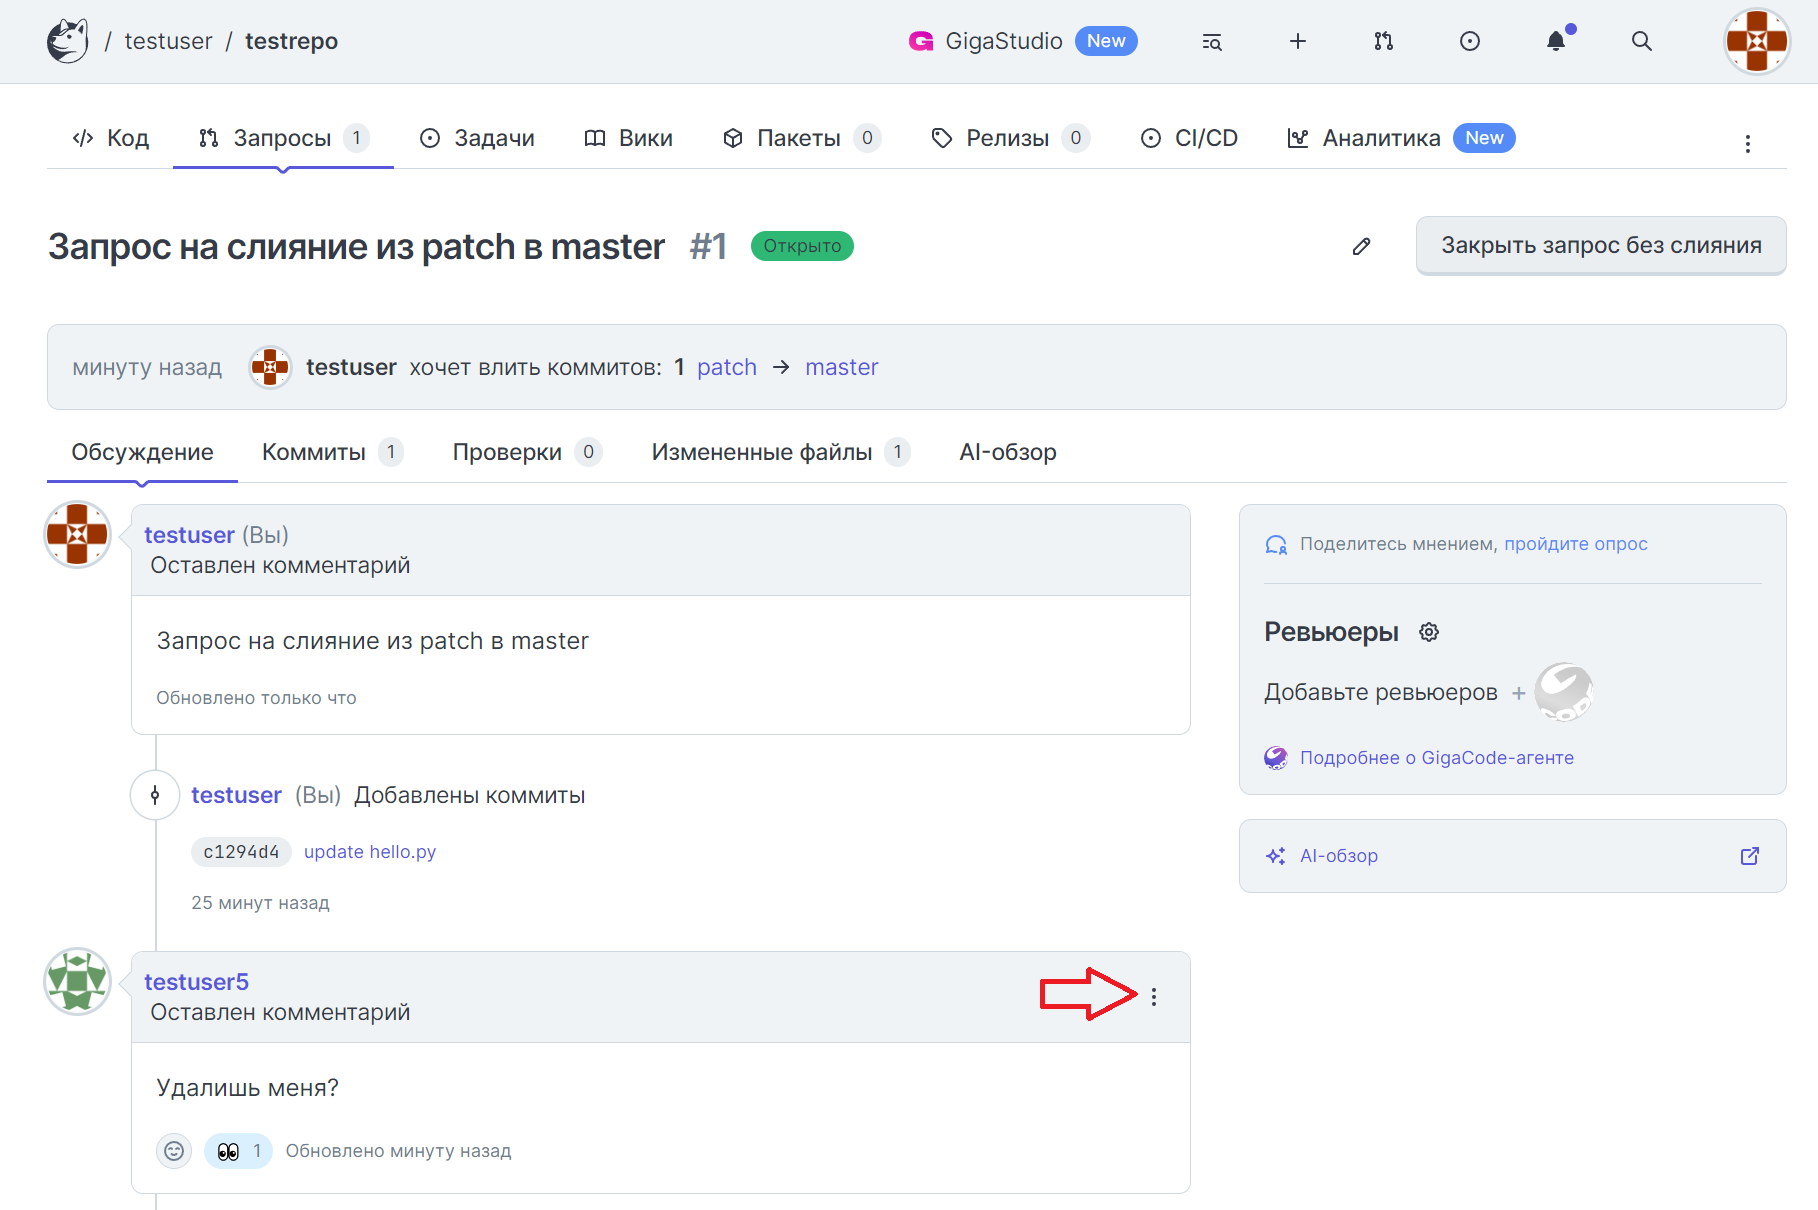Click the 25 минут назад timestamp
Screen dimensions: 1818x1210
[x=260, y=903]
